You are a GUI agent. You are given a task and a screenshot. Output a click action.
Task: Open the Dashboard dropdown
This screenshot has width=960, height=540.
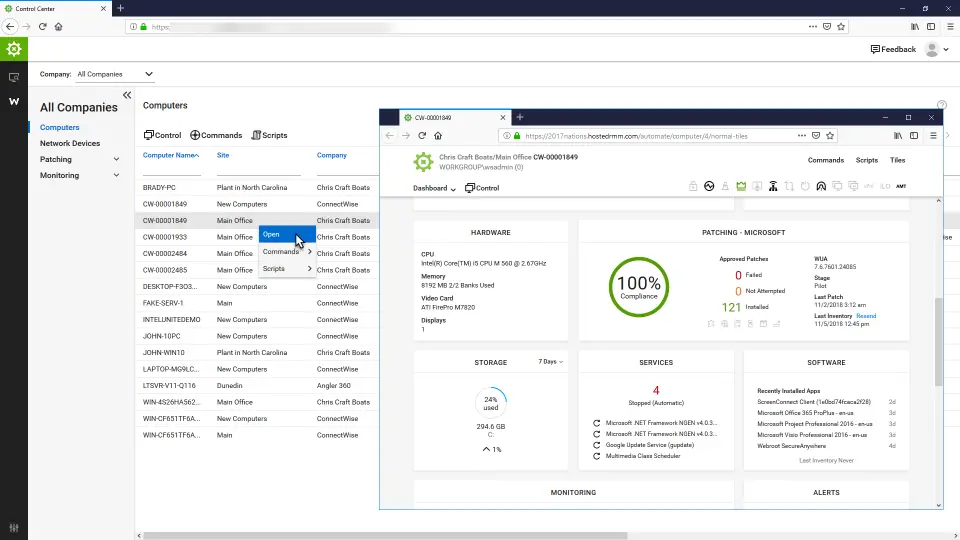(x=434, y=189)
